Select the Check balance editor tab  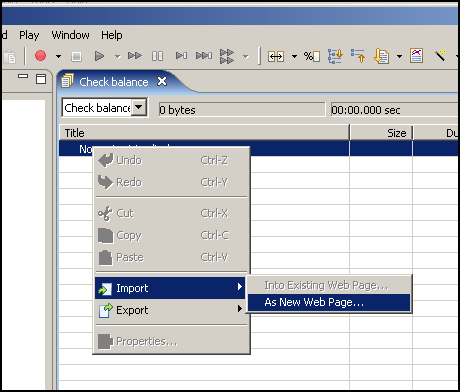pyautogui.click(x=114, y=82)
